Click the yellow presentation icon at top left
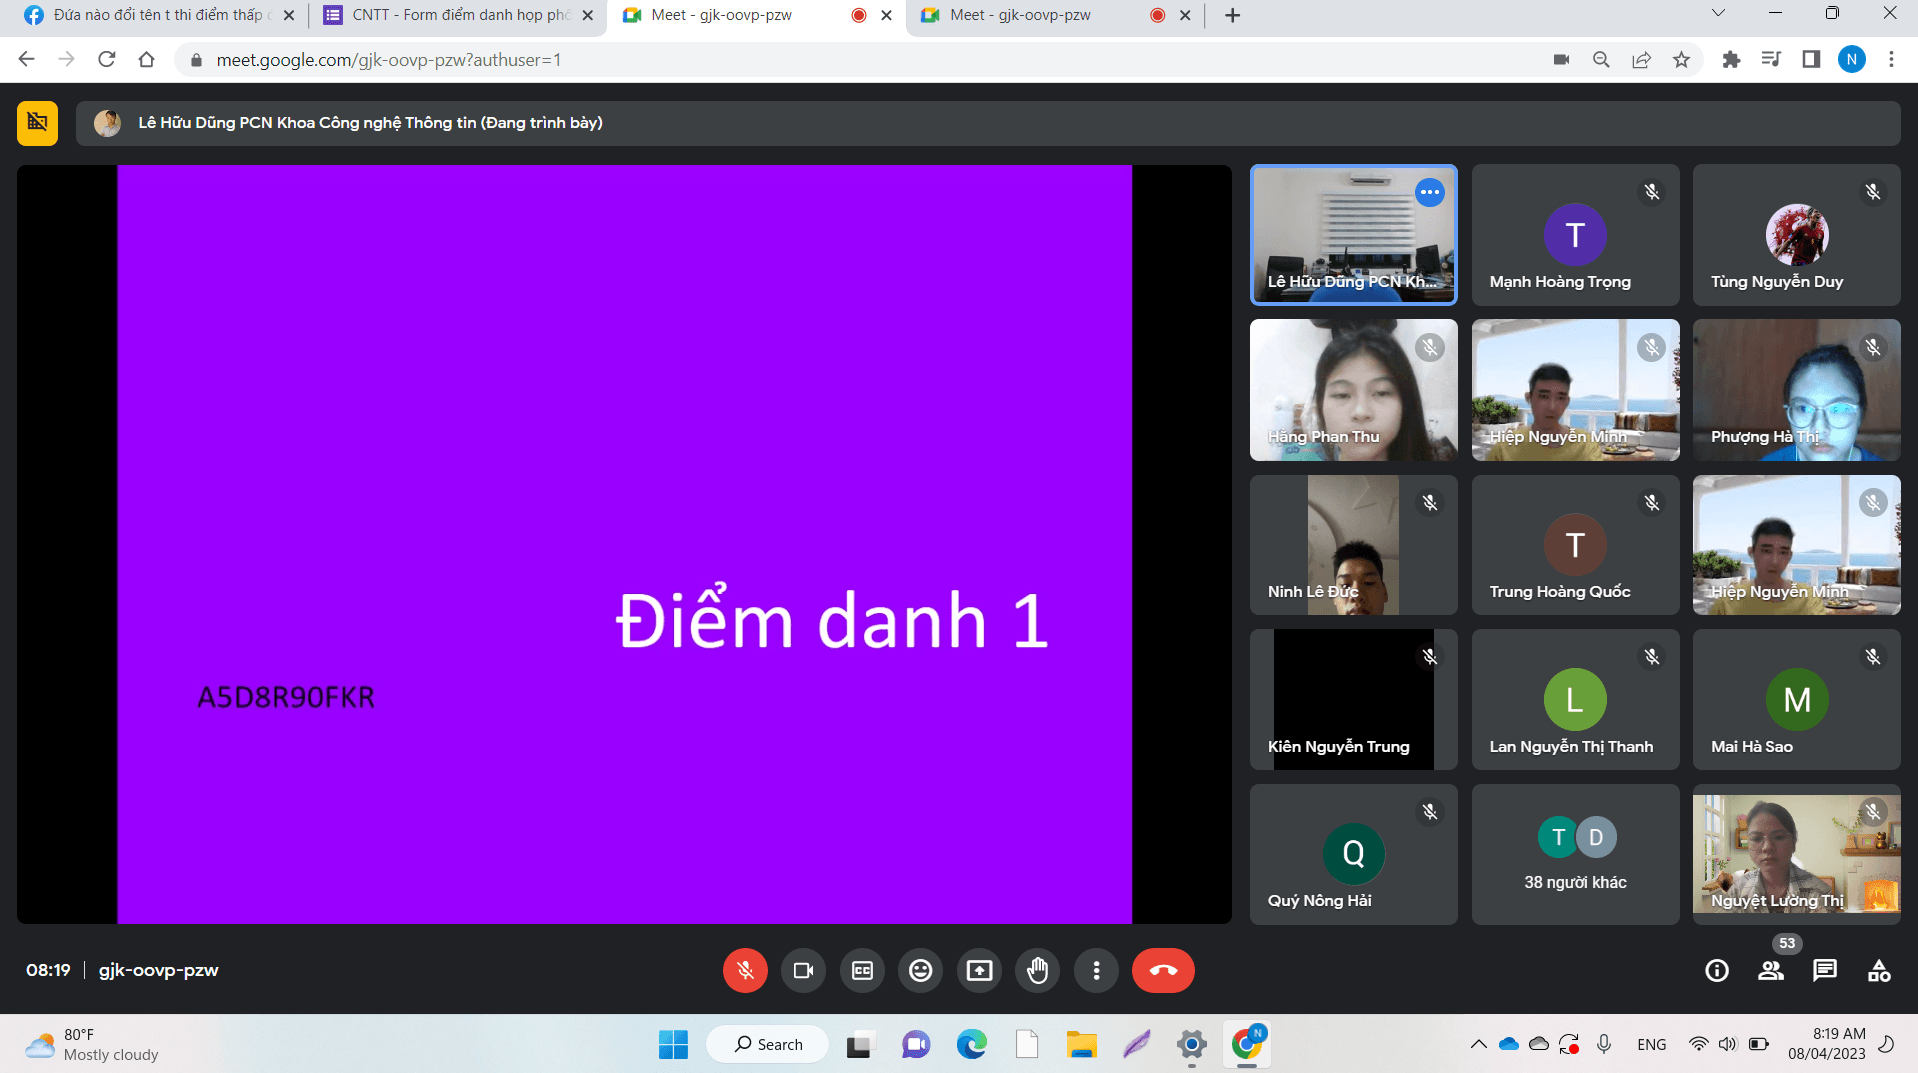Image resolution: width=1918 pixels, height=1073 pixels. (x=37, y=123)
